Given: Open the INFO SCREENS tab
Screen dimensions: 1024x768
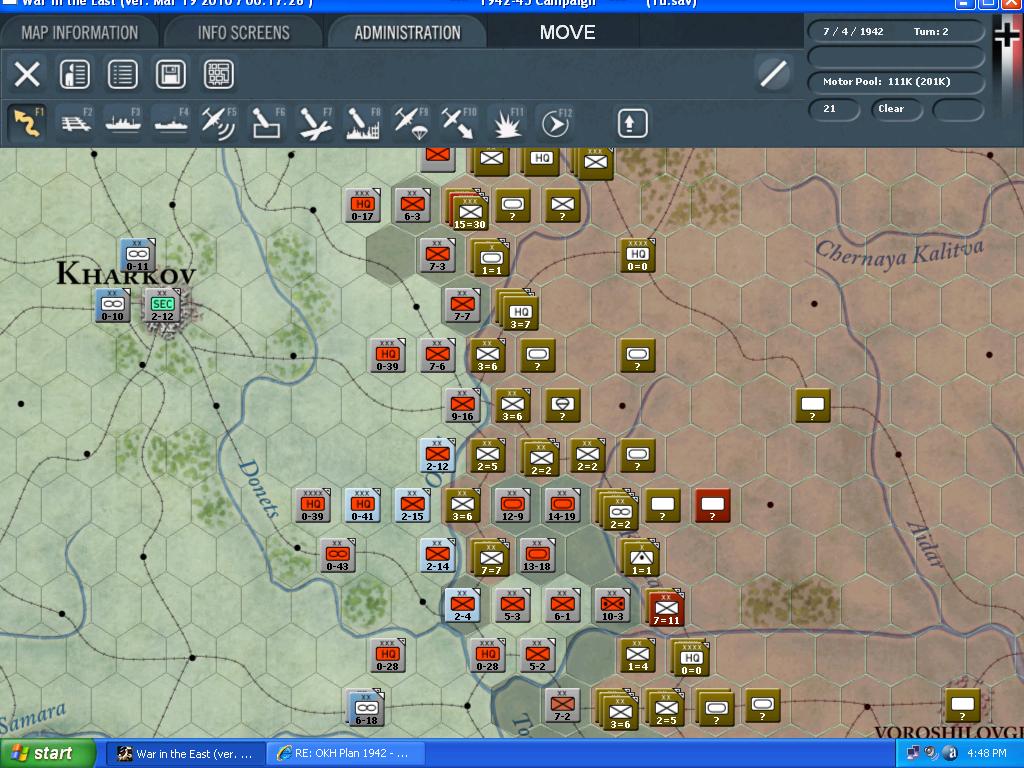Looking at the screenshot, I should coord(244,33).
